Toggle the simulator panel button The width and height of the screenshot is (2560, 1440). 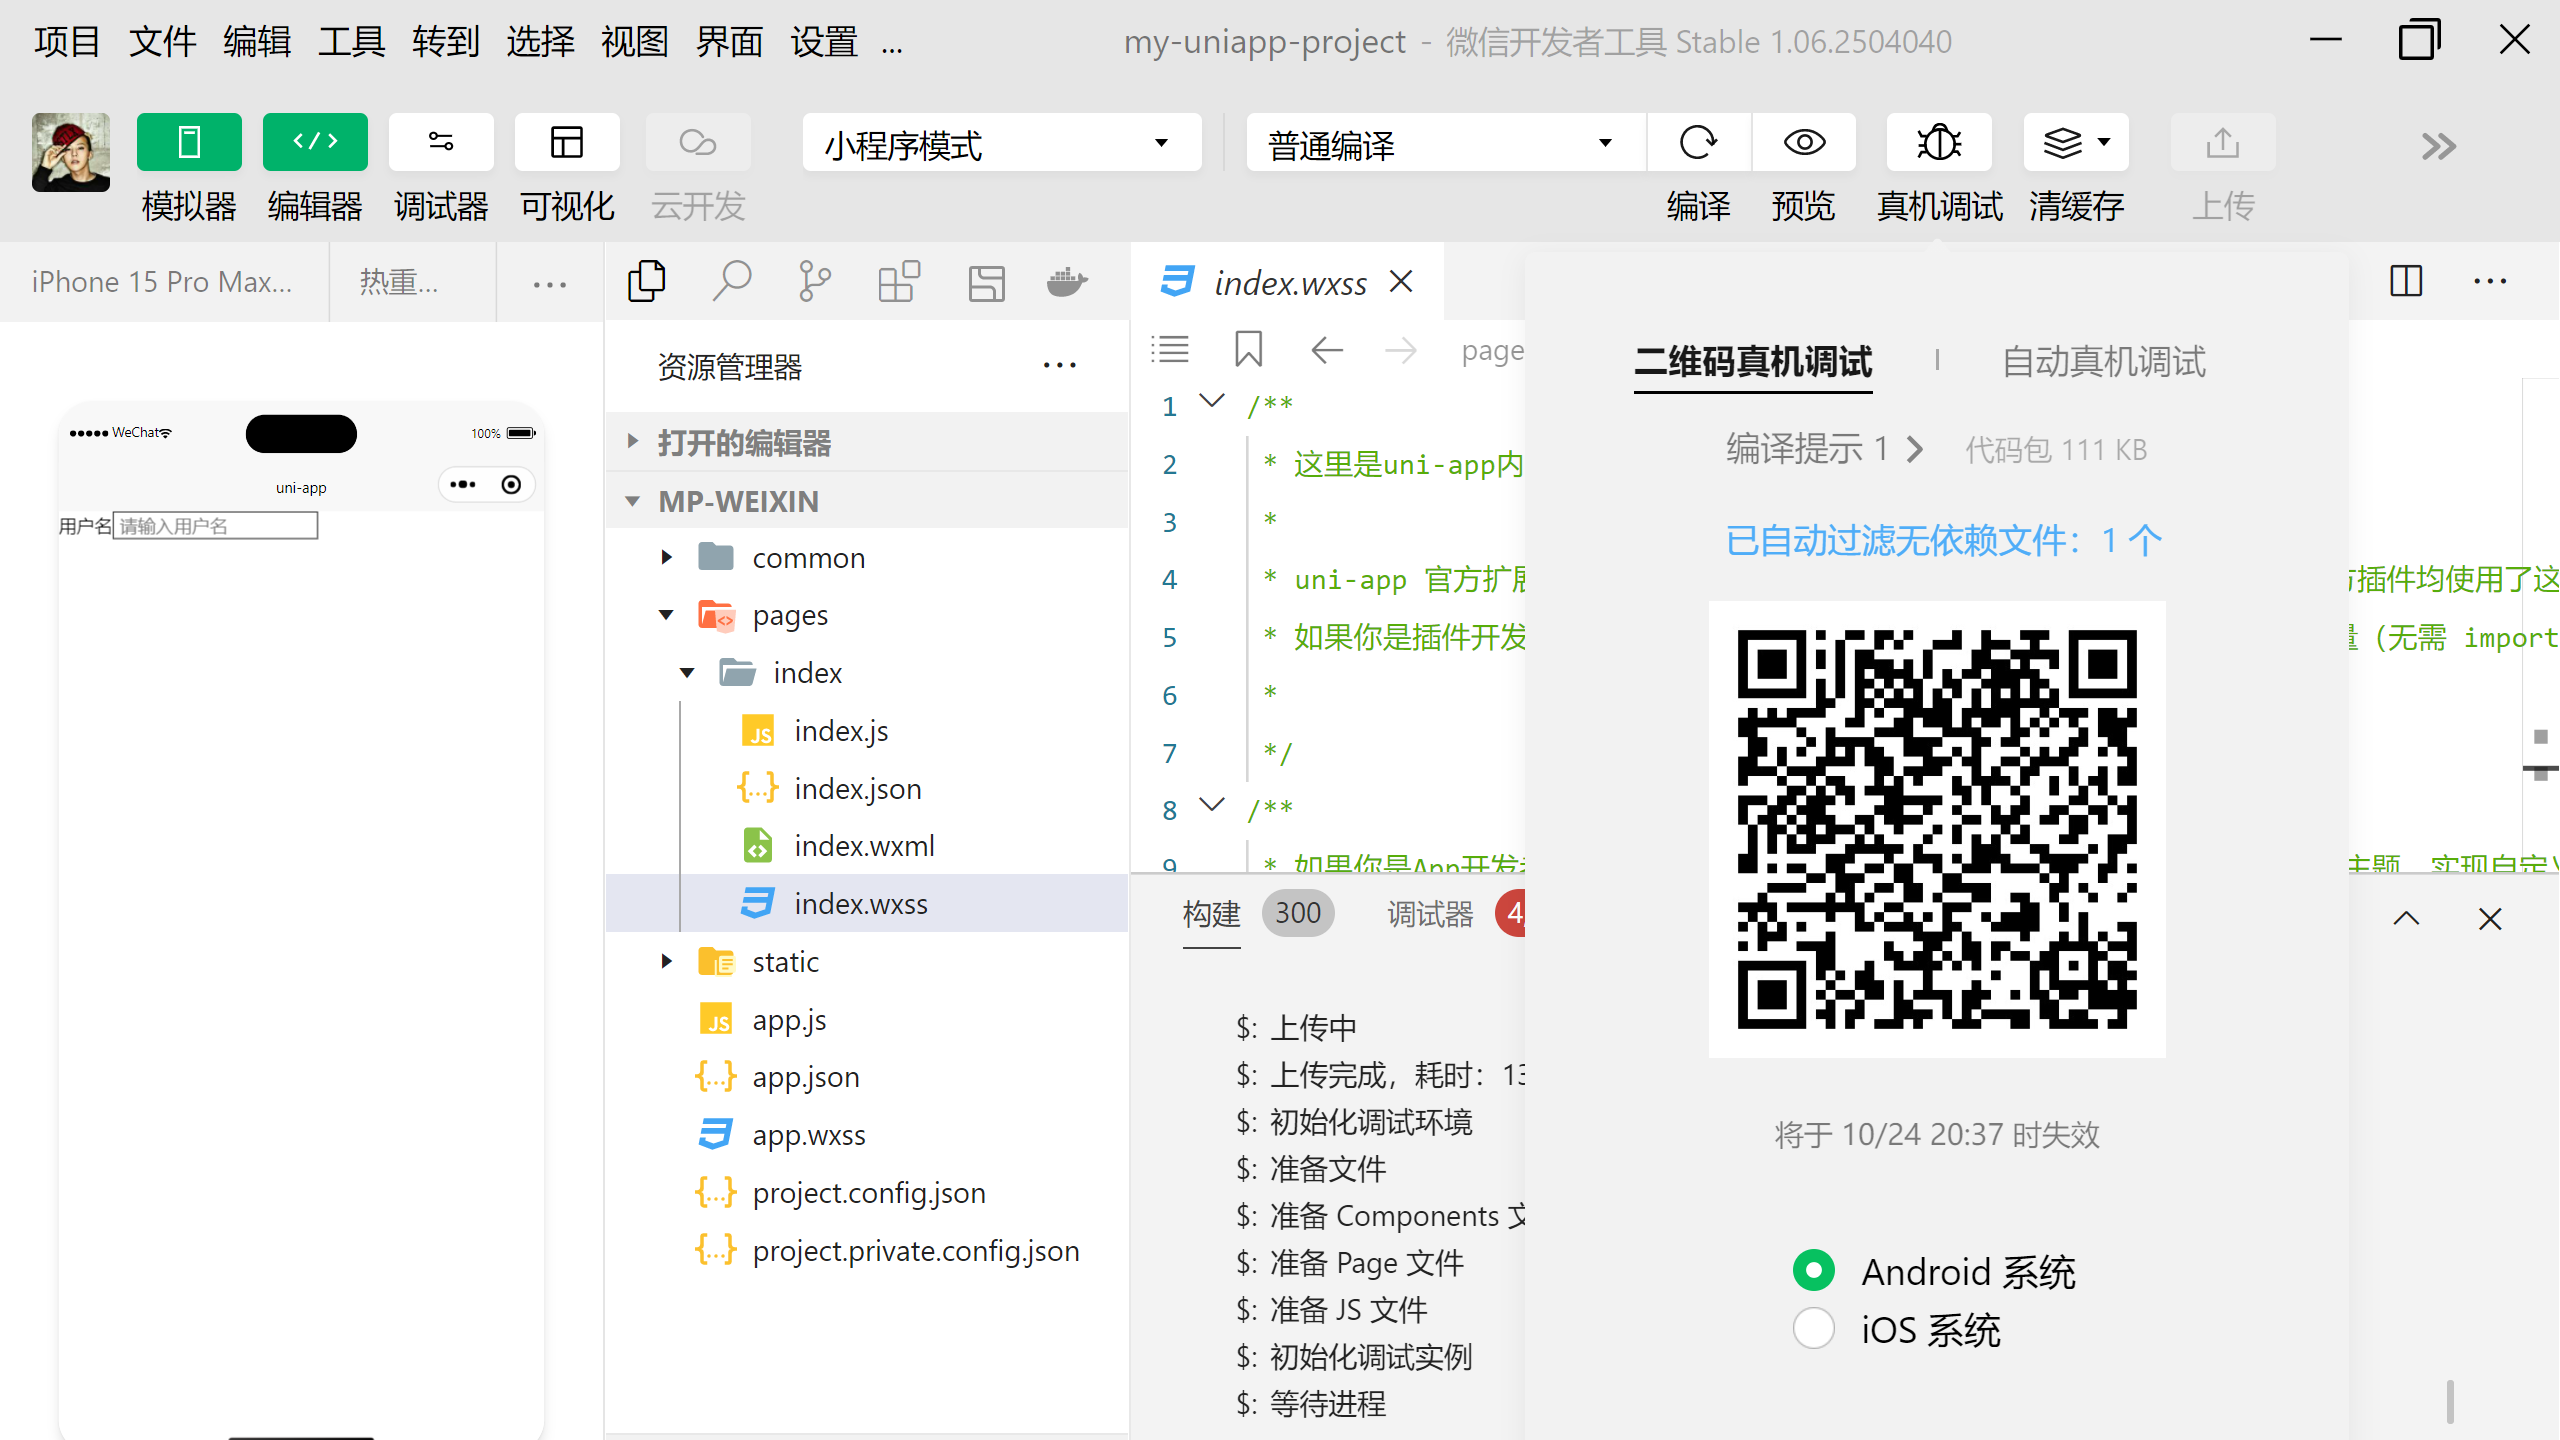pyautogui.click(x=189, y=143)
